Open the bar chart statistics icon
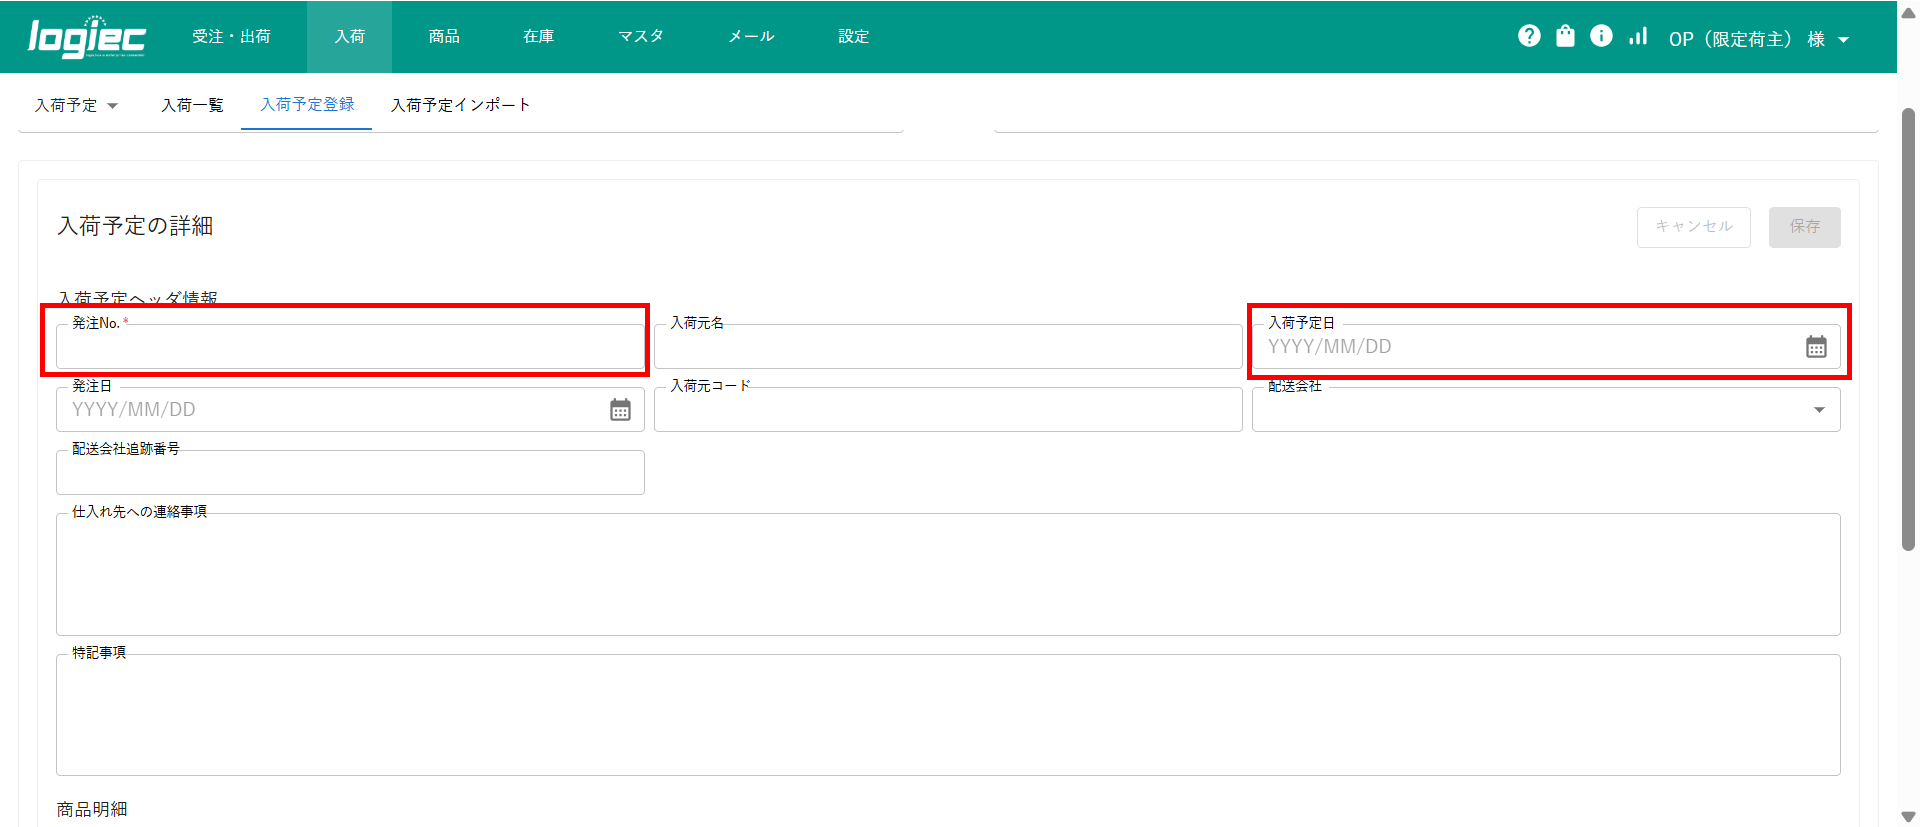The height and width of the screenshot is (827, 1920). [x=1638, y=36]
